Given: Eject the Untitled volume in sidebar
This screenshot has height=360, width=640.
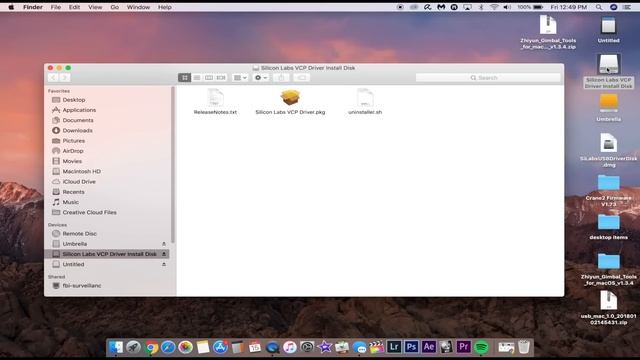Looking at the screenshot, I should click(164, 264).
